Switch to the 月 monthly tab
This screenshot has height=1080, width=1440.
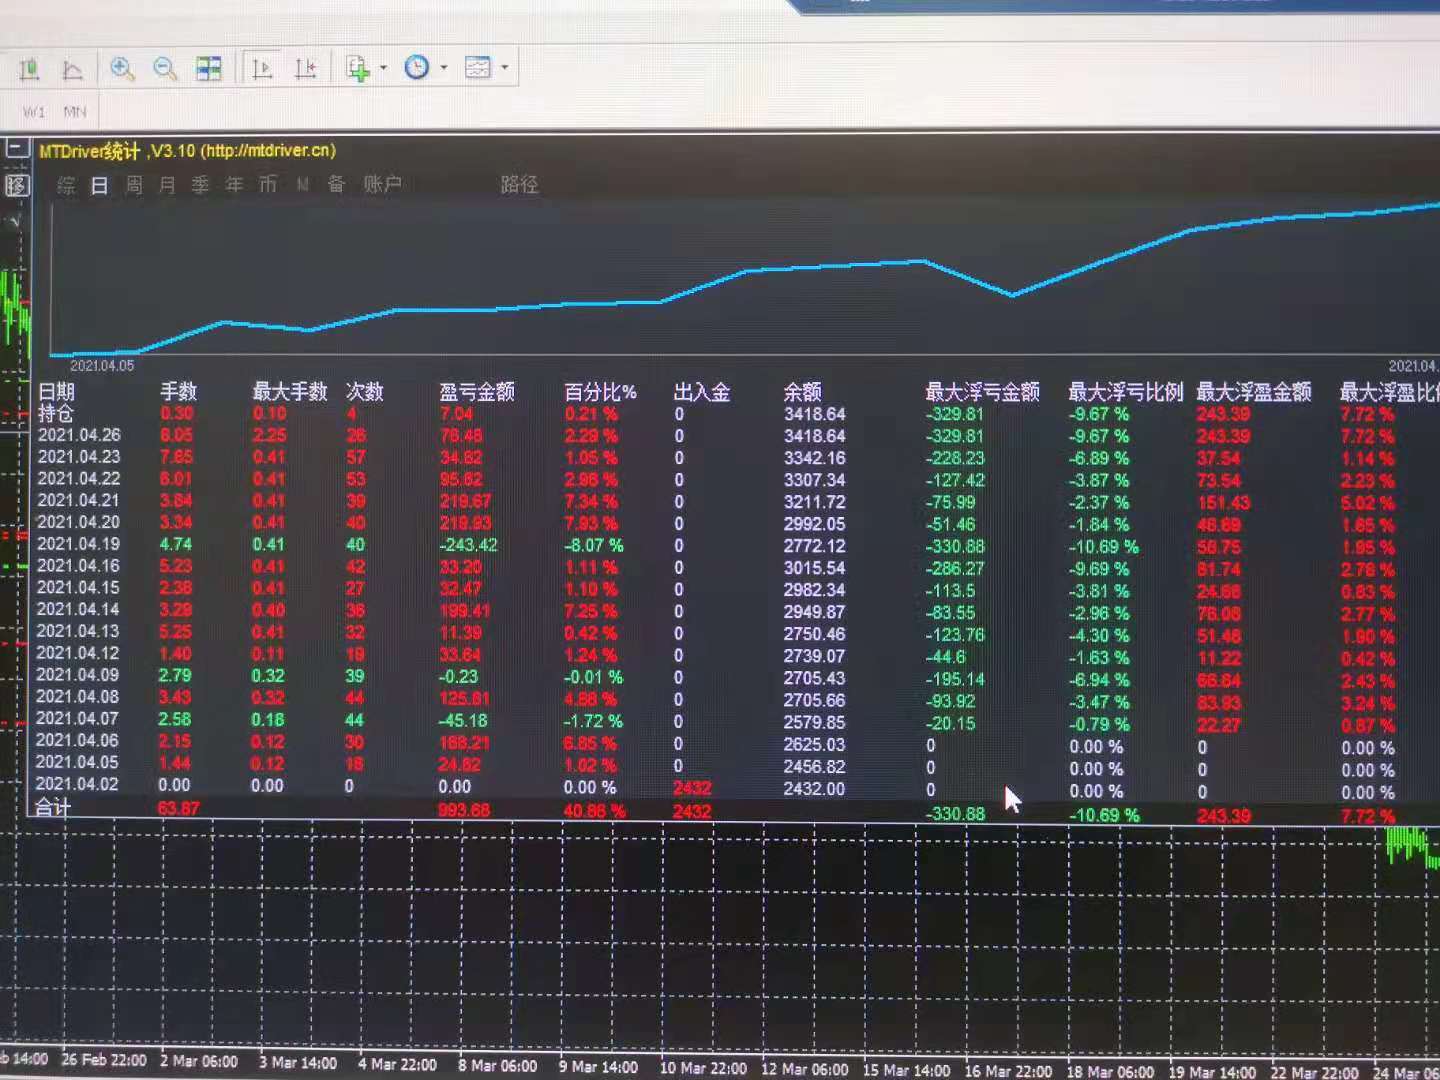(167, 185)
